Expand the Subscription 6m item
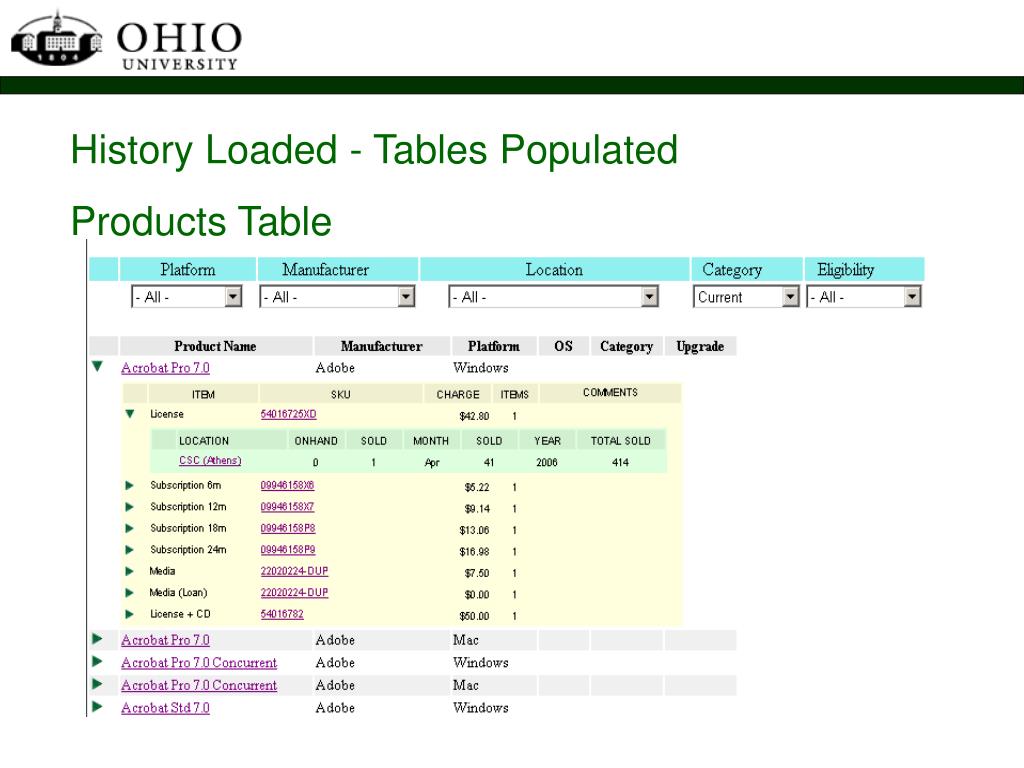This screenshot has height=768, width=1024. pyautogui.click(x=129, y=485)
